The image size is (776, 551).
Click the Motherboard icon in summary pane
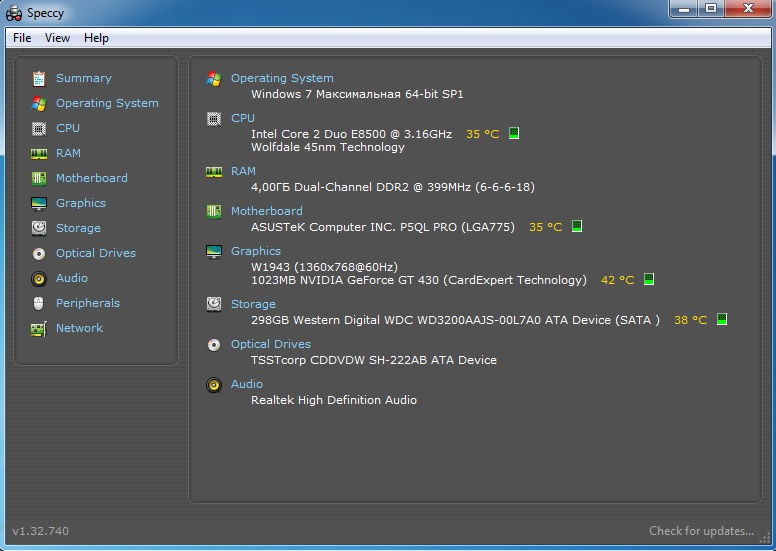pos(214,211)
